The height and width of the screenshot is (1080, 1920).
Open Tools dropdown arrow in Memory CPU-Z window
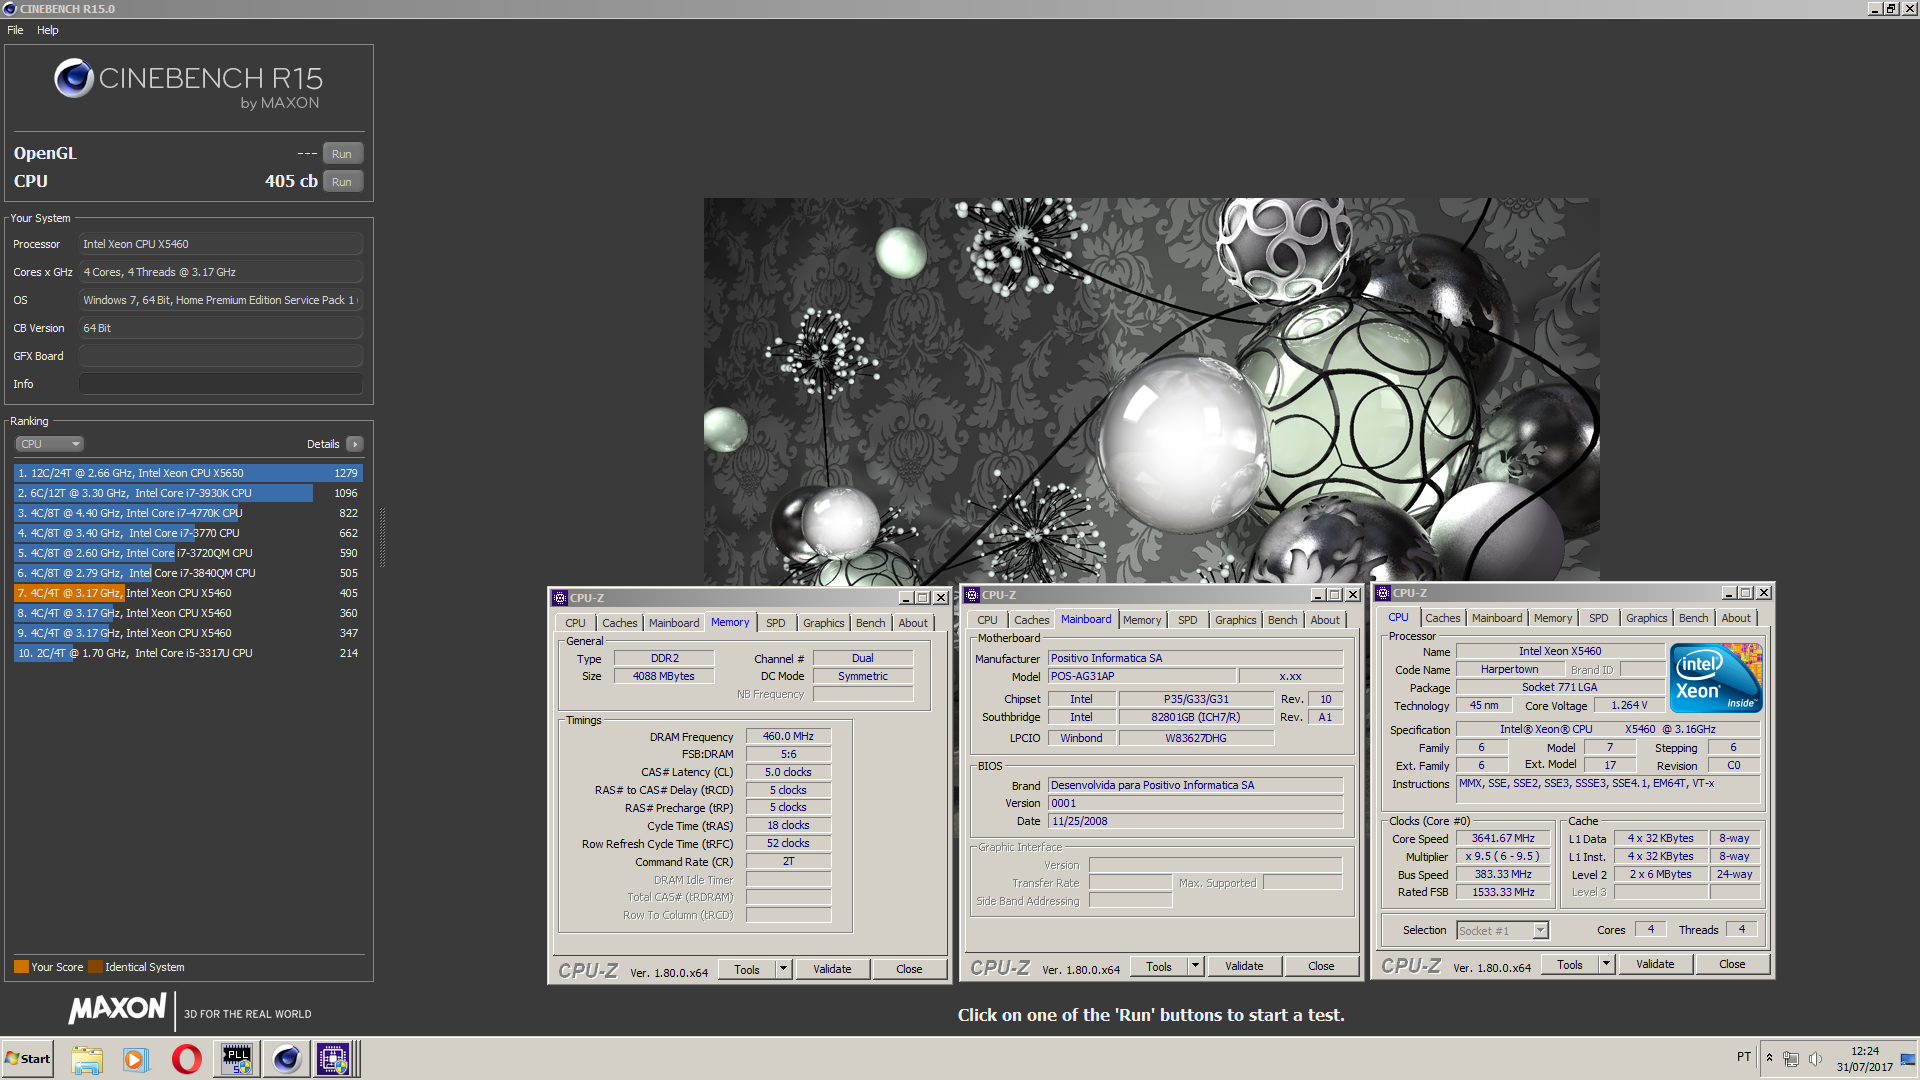784,969
